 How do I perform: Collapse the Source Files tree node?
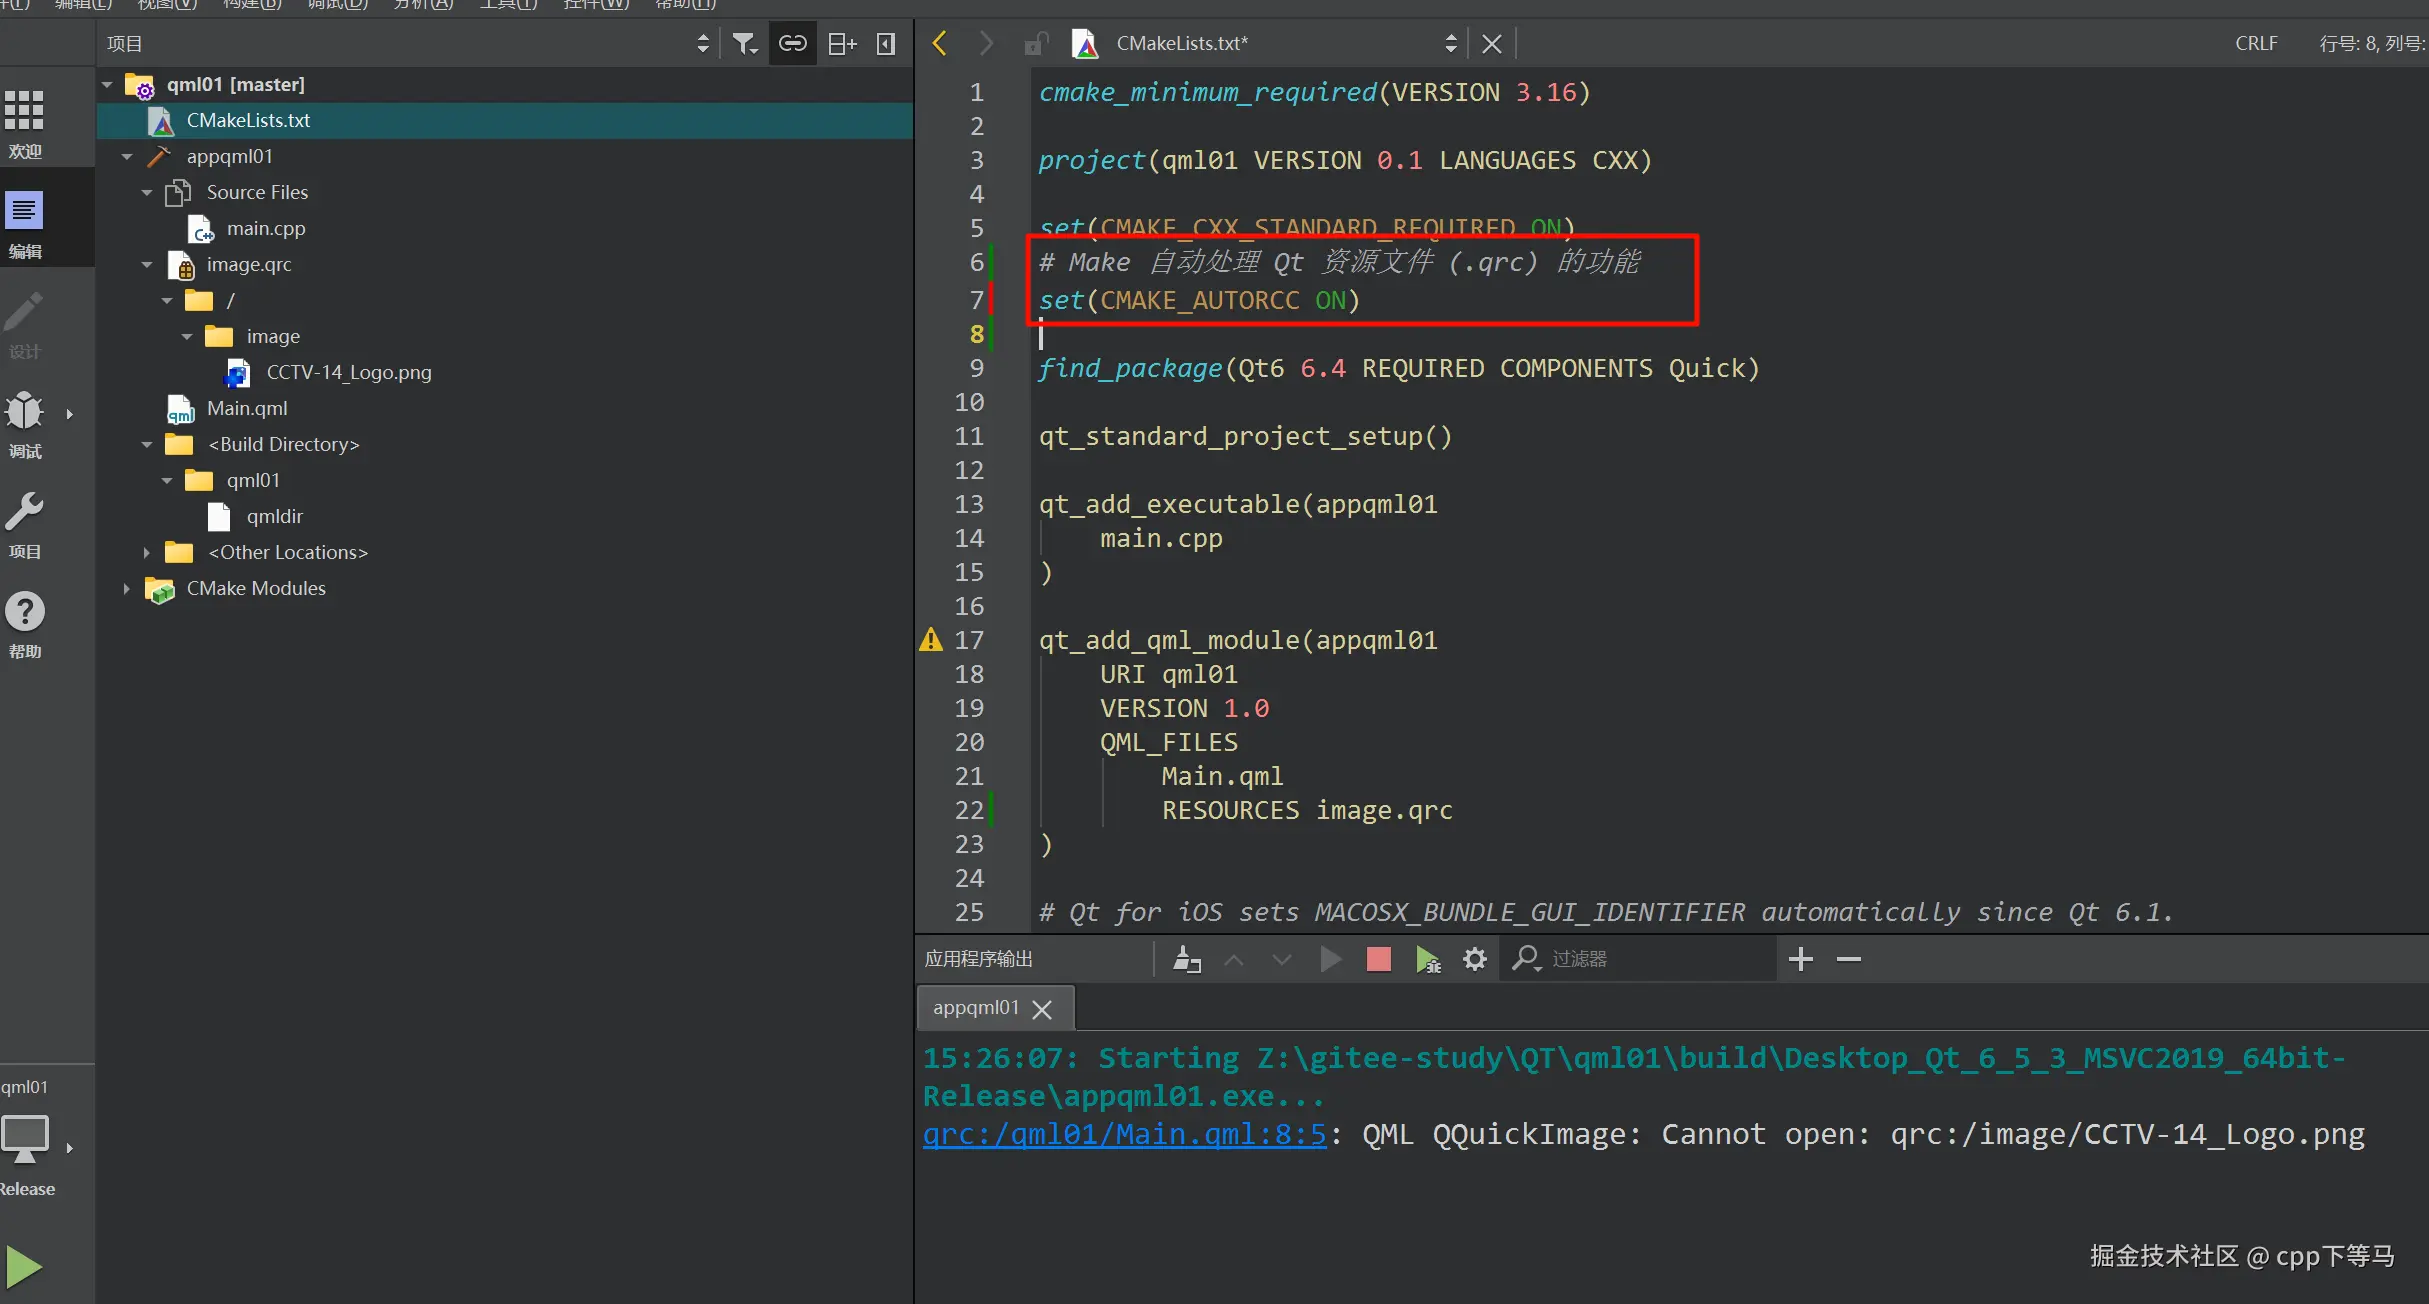(x=147, y=192)
